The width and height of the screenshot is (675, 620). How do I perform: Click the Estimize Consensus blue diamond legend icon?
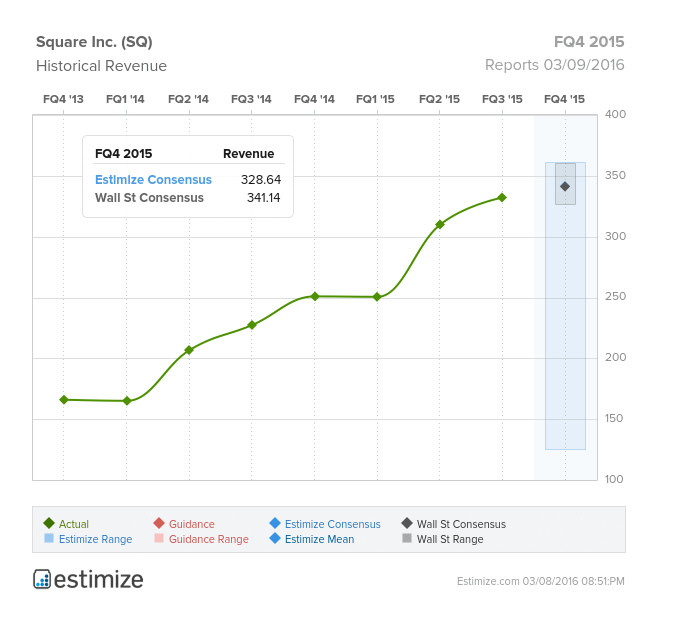275,523
